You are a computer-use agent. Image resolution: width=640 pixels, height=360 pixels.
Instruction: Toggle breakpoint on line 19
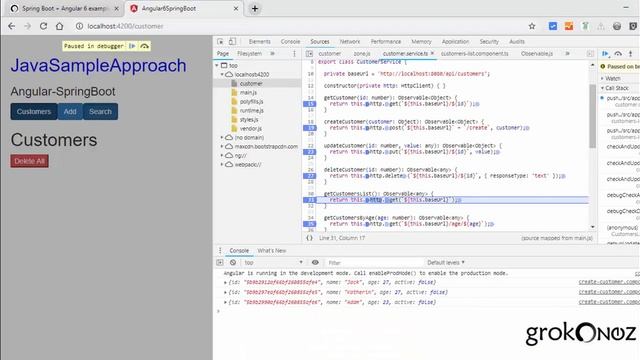pos(310,128)
